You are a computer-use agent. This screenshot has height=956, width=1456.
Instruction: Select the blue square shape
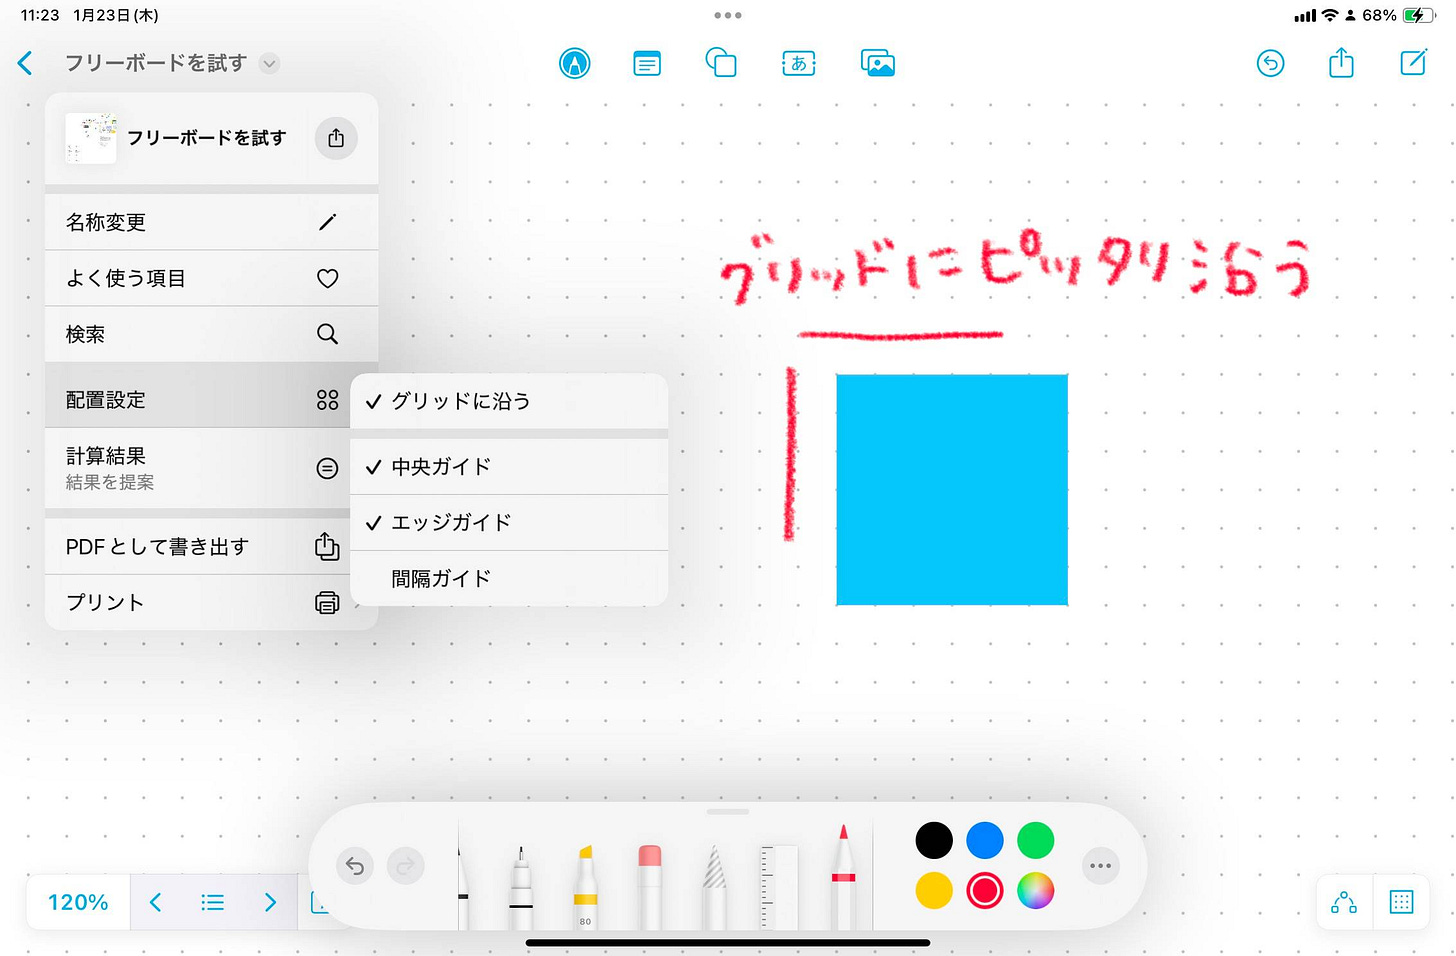952,490
